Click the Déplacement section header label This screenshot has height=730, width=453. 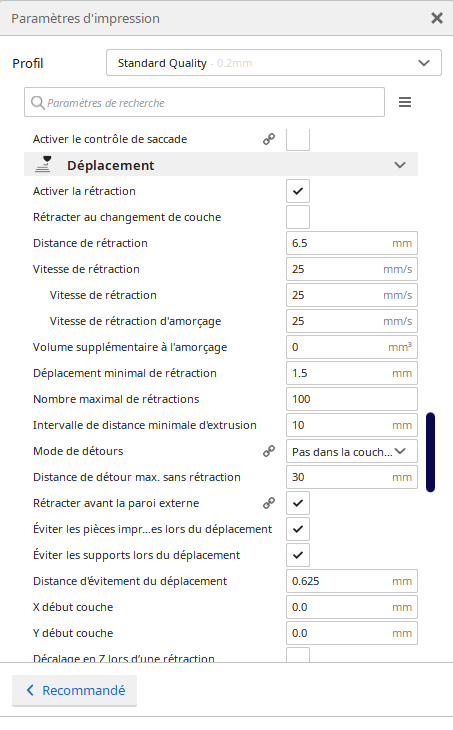(x=110, y=165)
